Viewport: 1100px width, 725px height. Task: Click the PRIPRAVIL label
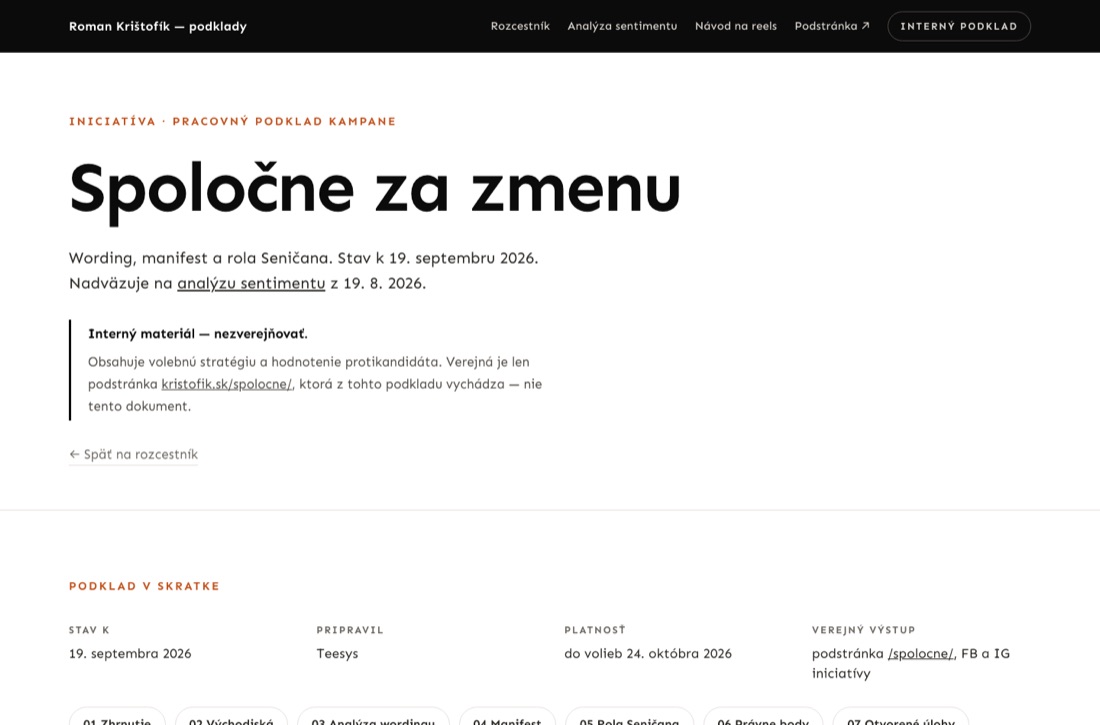tap(350, 630)
